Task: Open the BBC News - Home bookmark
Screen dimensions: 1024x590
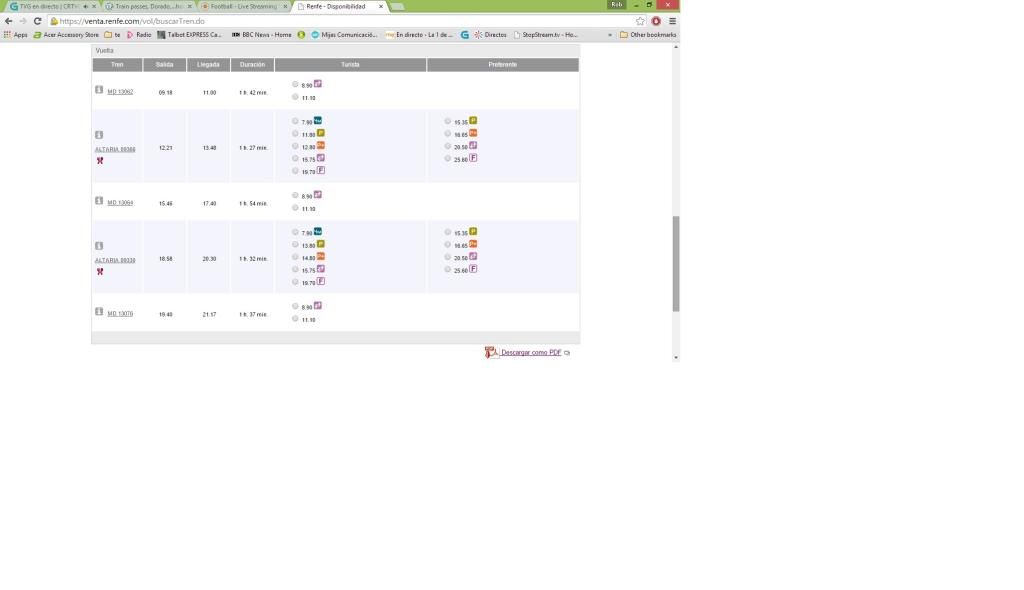Action: [x=261, y=35]
